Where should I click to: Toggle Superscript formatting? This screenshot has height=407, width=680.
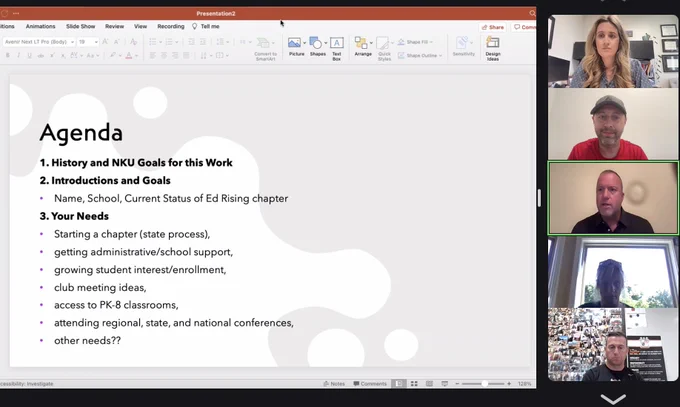pyautogui.click(x=52, y=55)
